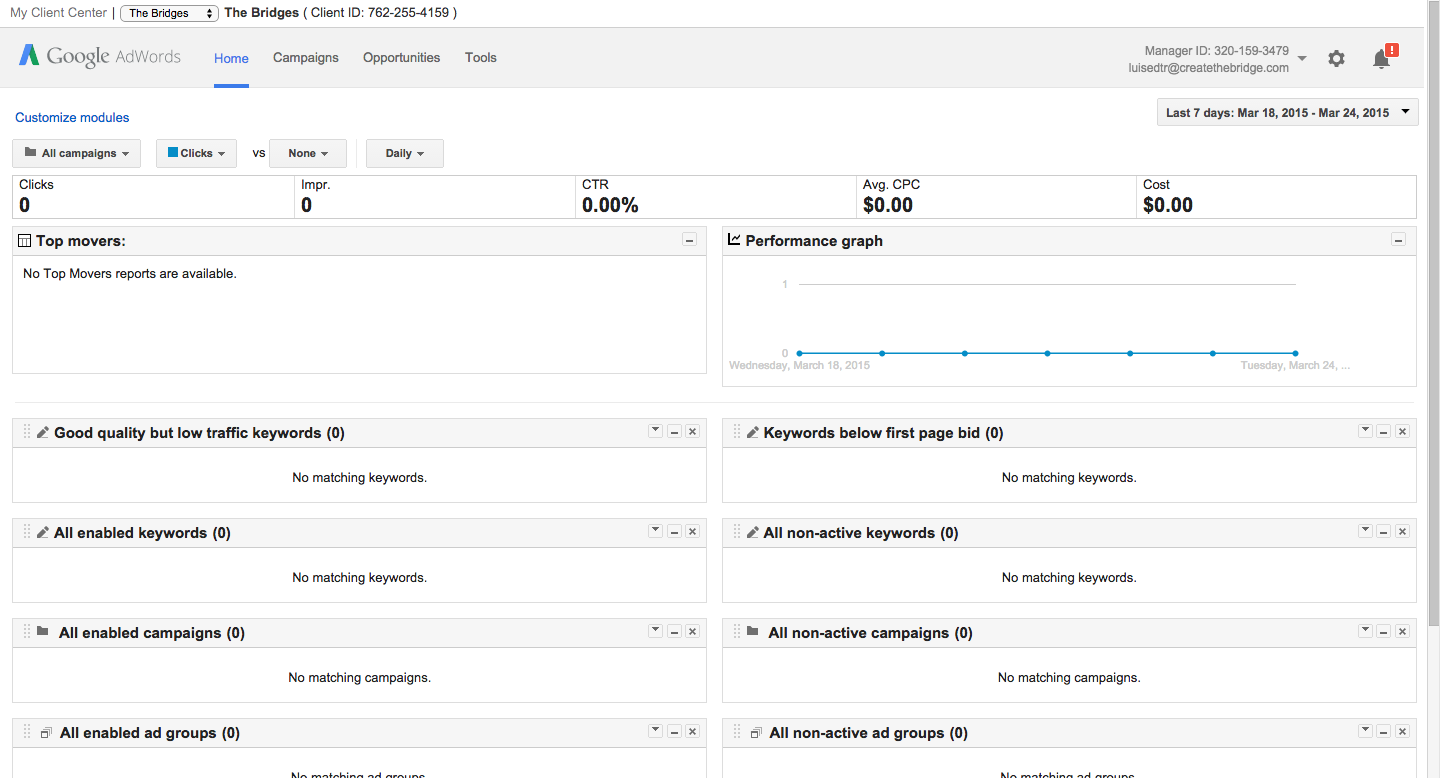Click pencil icon beside All enabled keywords

click(42, 532)
